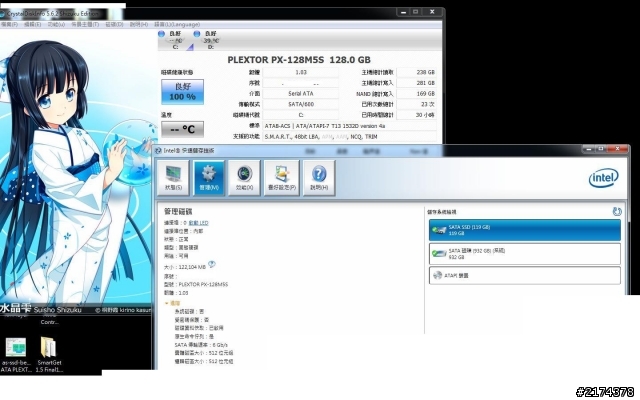This screenshot has height=400, width=640.
Task: Click the -- °C temperature button
Action: [182, 129]
